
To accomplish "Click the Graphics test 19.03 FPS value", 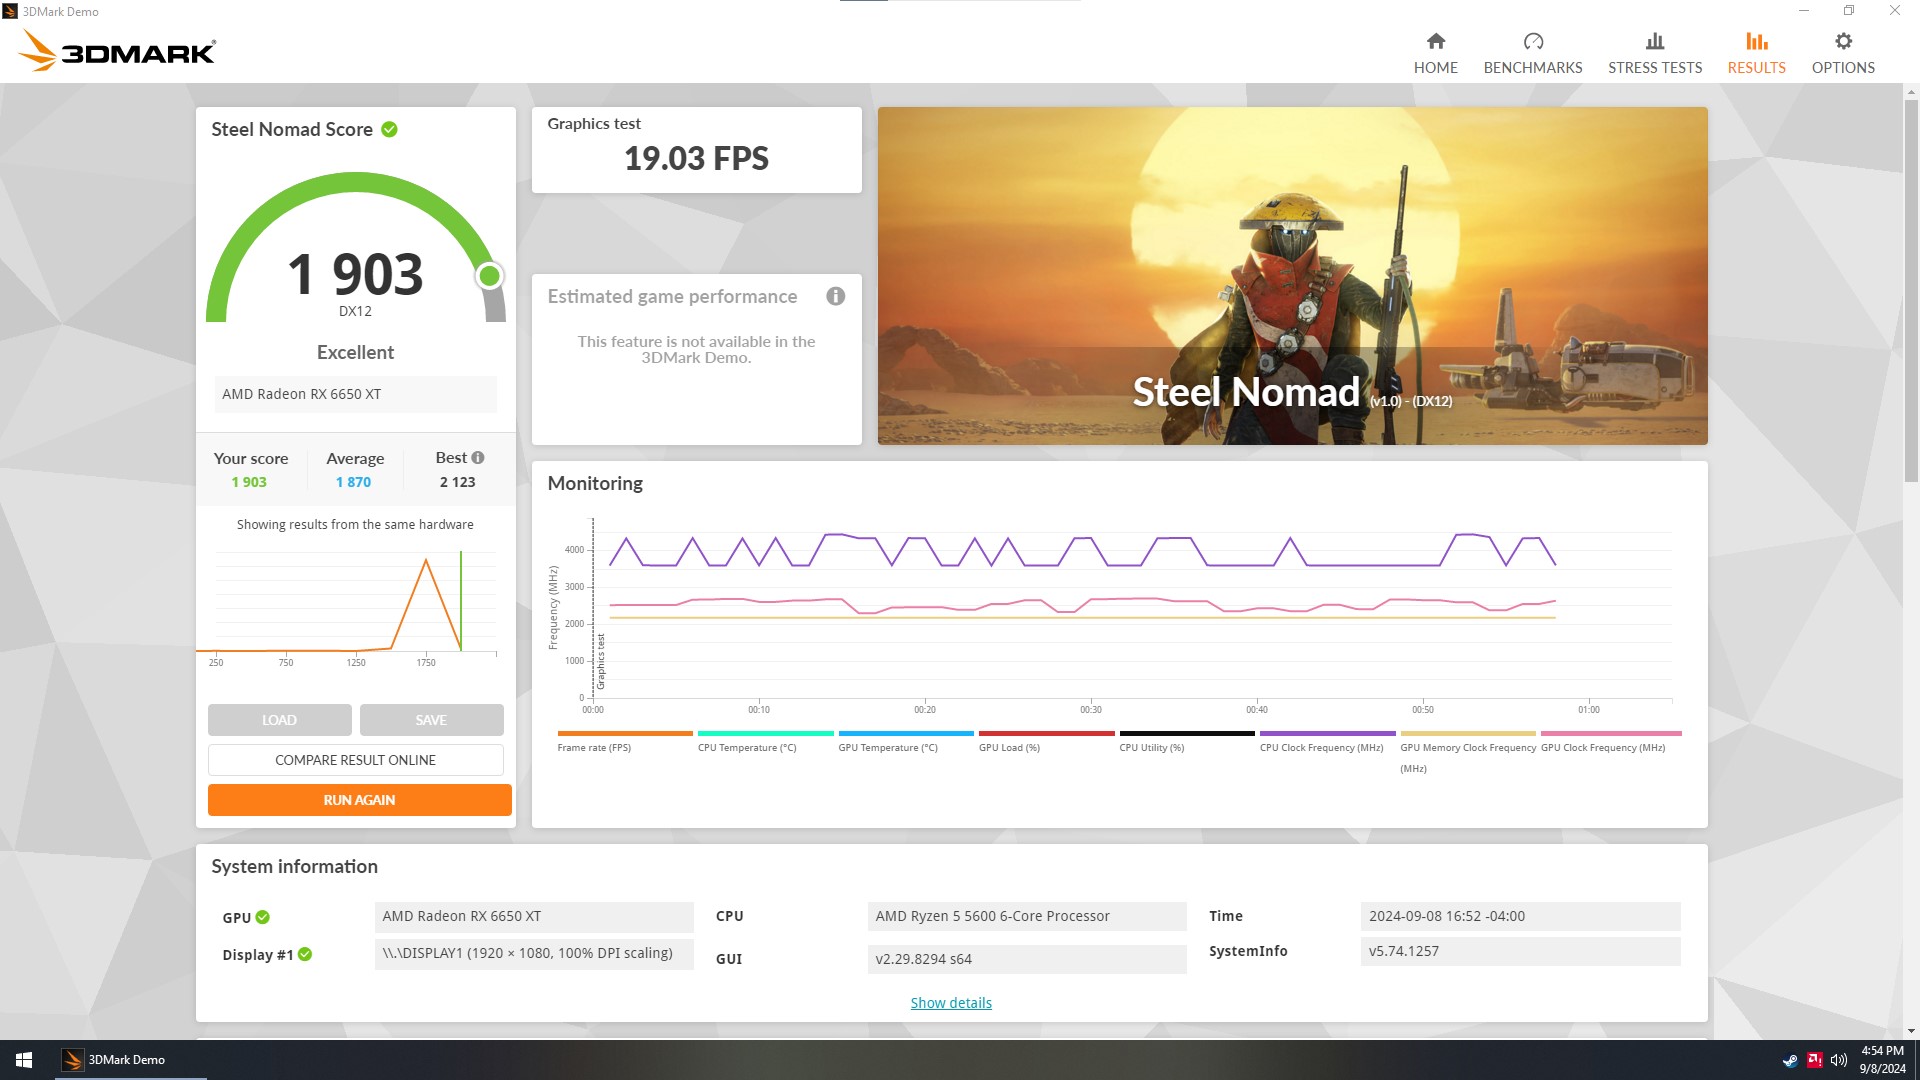I will (696, 158).
